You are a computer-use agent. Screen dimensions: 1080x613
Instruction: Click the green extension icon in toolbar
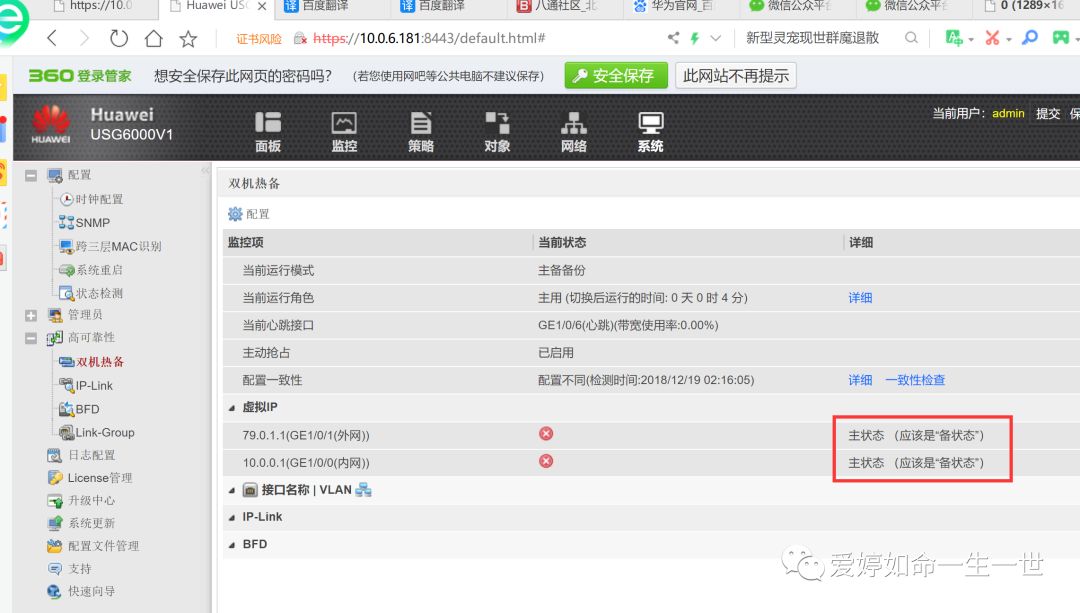(953, 38)
